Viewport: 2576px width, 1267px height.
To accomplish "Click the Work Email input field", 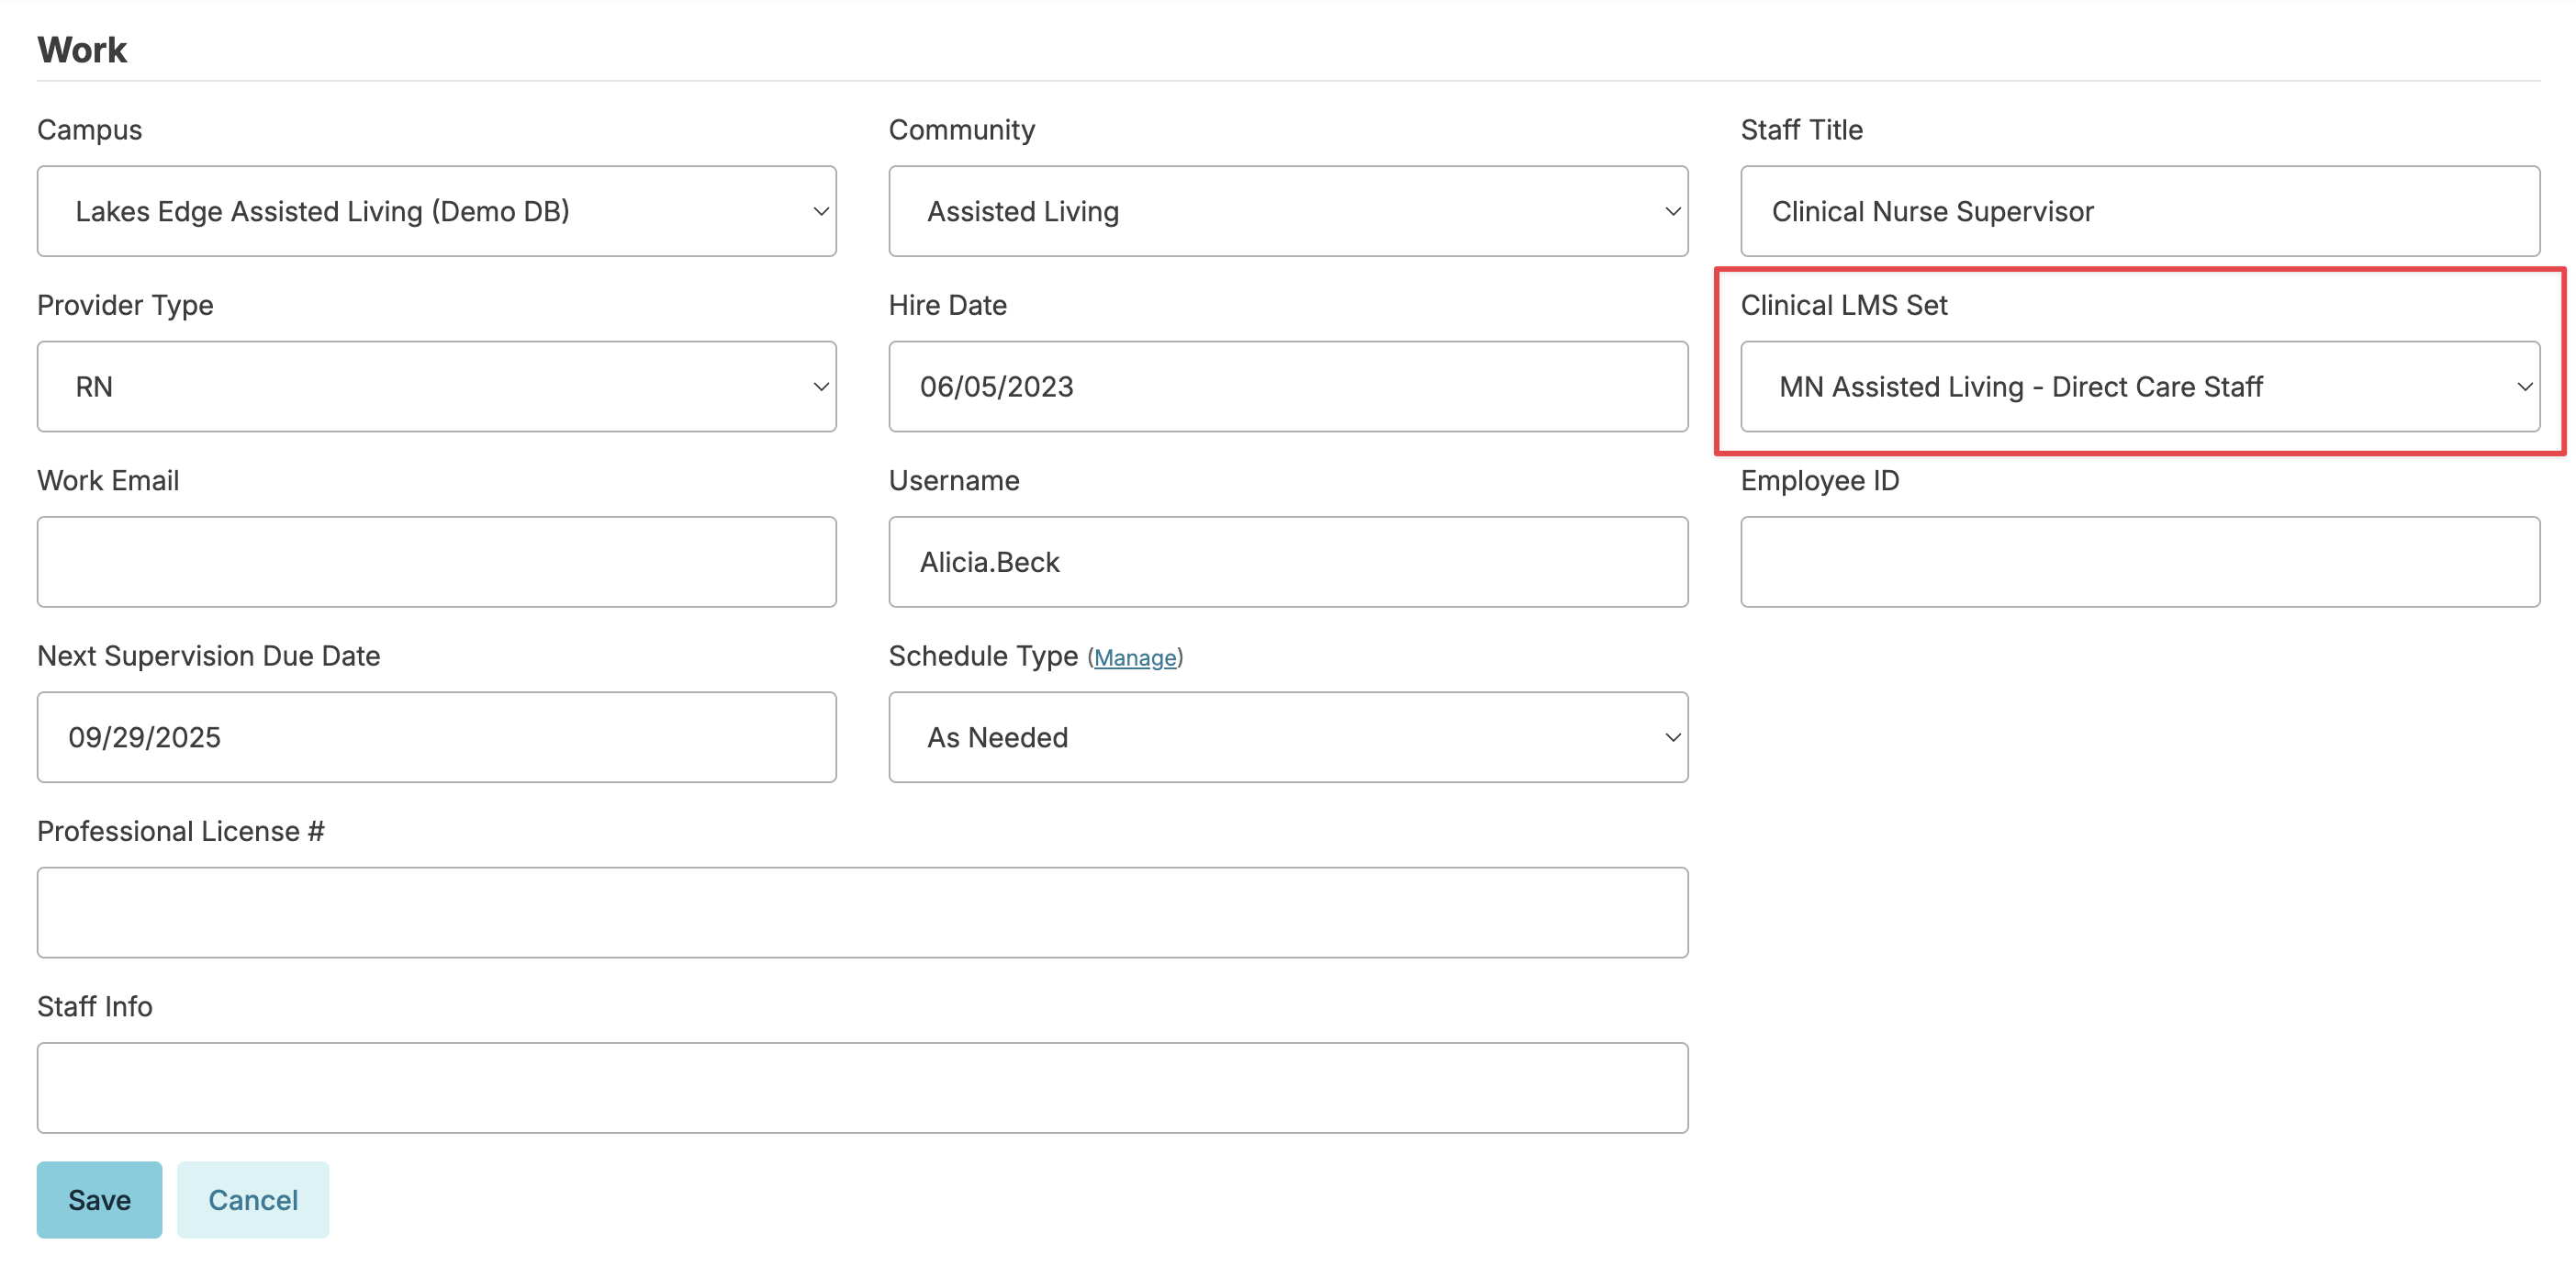I will pos(436,561).
